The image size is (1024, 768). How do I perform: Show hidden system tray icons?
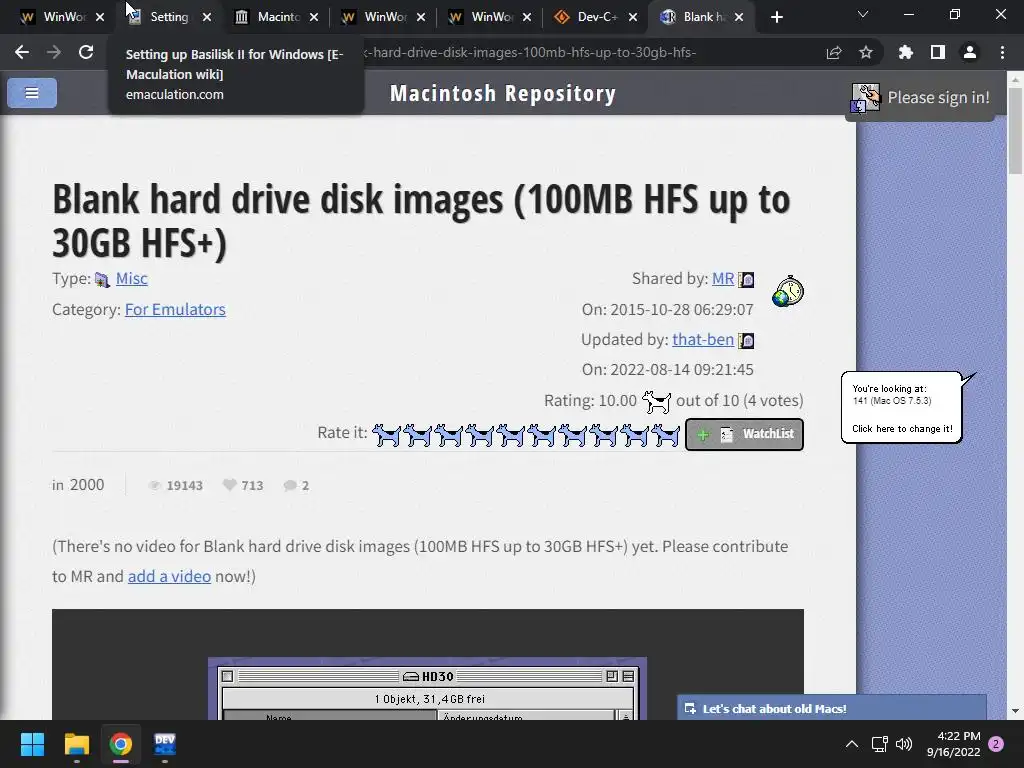click(852, 743)
